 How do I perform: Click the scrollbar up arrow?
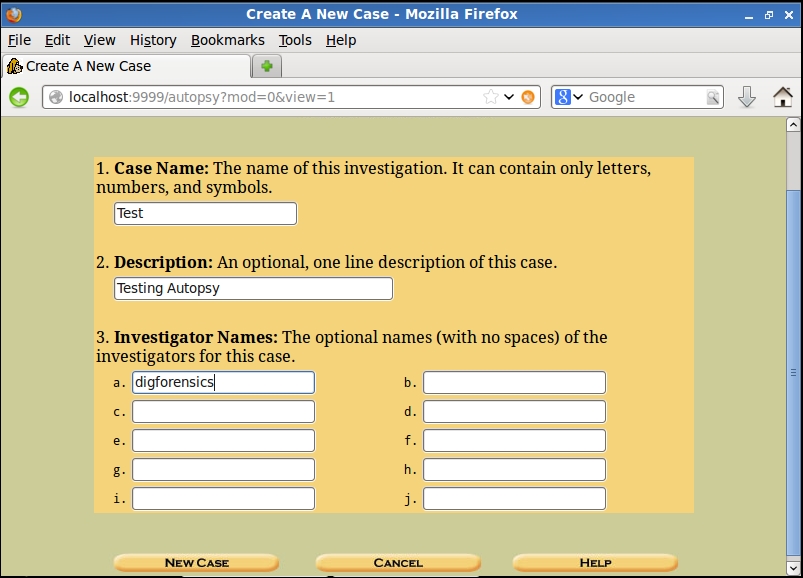click(x=793, y=124)
